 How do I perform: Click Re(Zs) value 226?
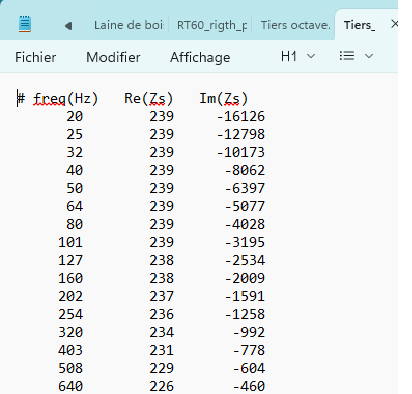(x=161, y=386)
